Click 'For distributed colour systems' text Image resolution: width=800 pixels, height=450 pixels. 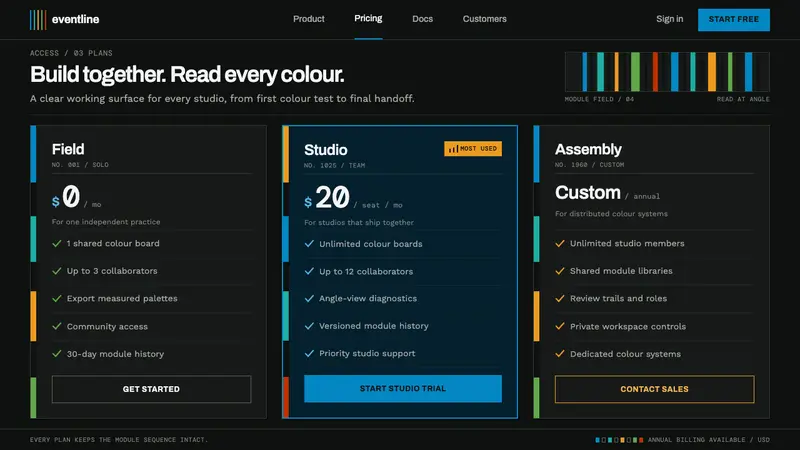click(611, 214)
